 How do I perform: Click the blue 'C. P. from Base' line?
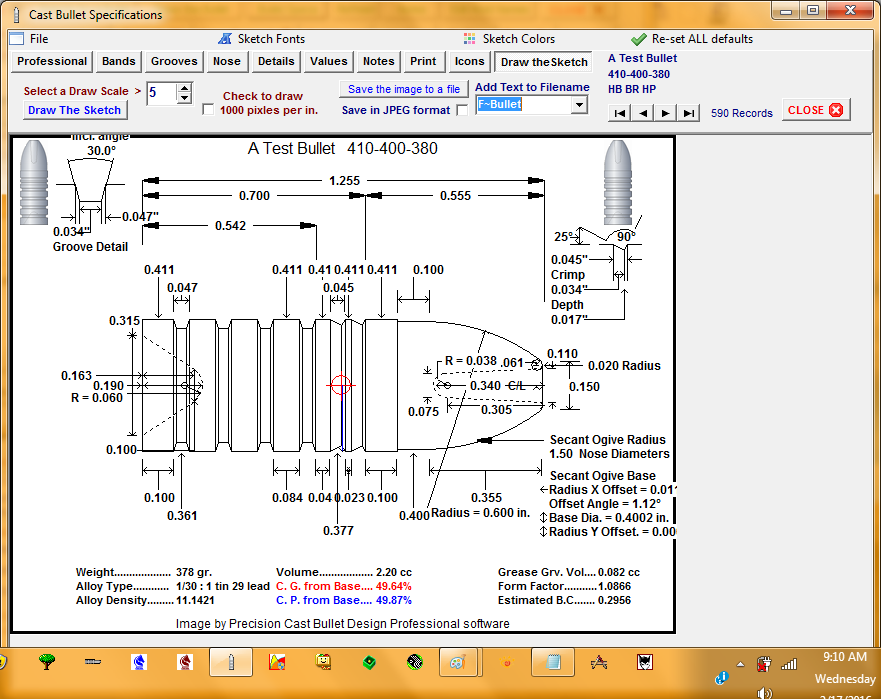click(344, 600)
